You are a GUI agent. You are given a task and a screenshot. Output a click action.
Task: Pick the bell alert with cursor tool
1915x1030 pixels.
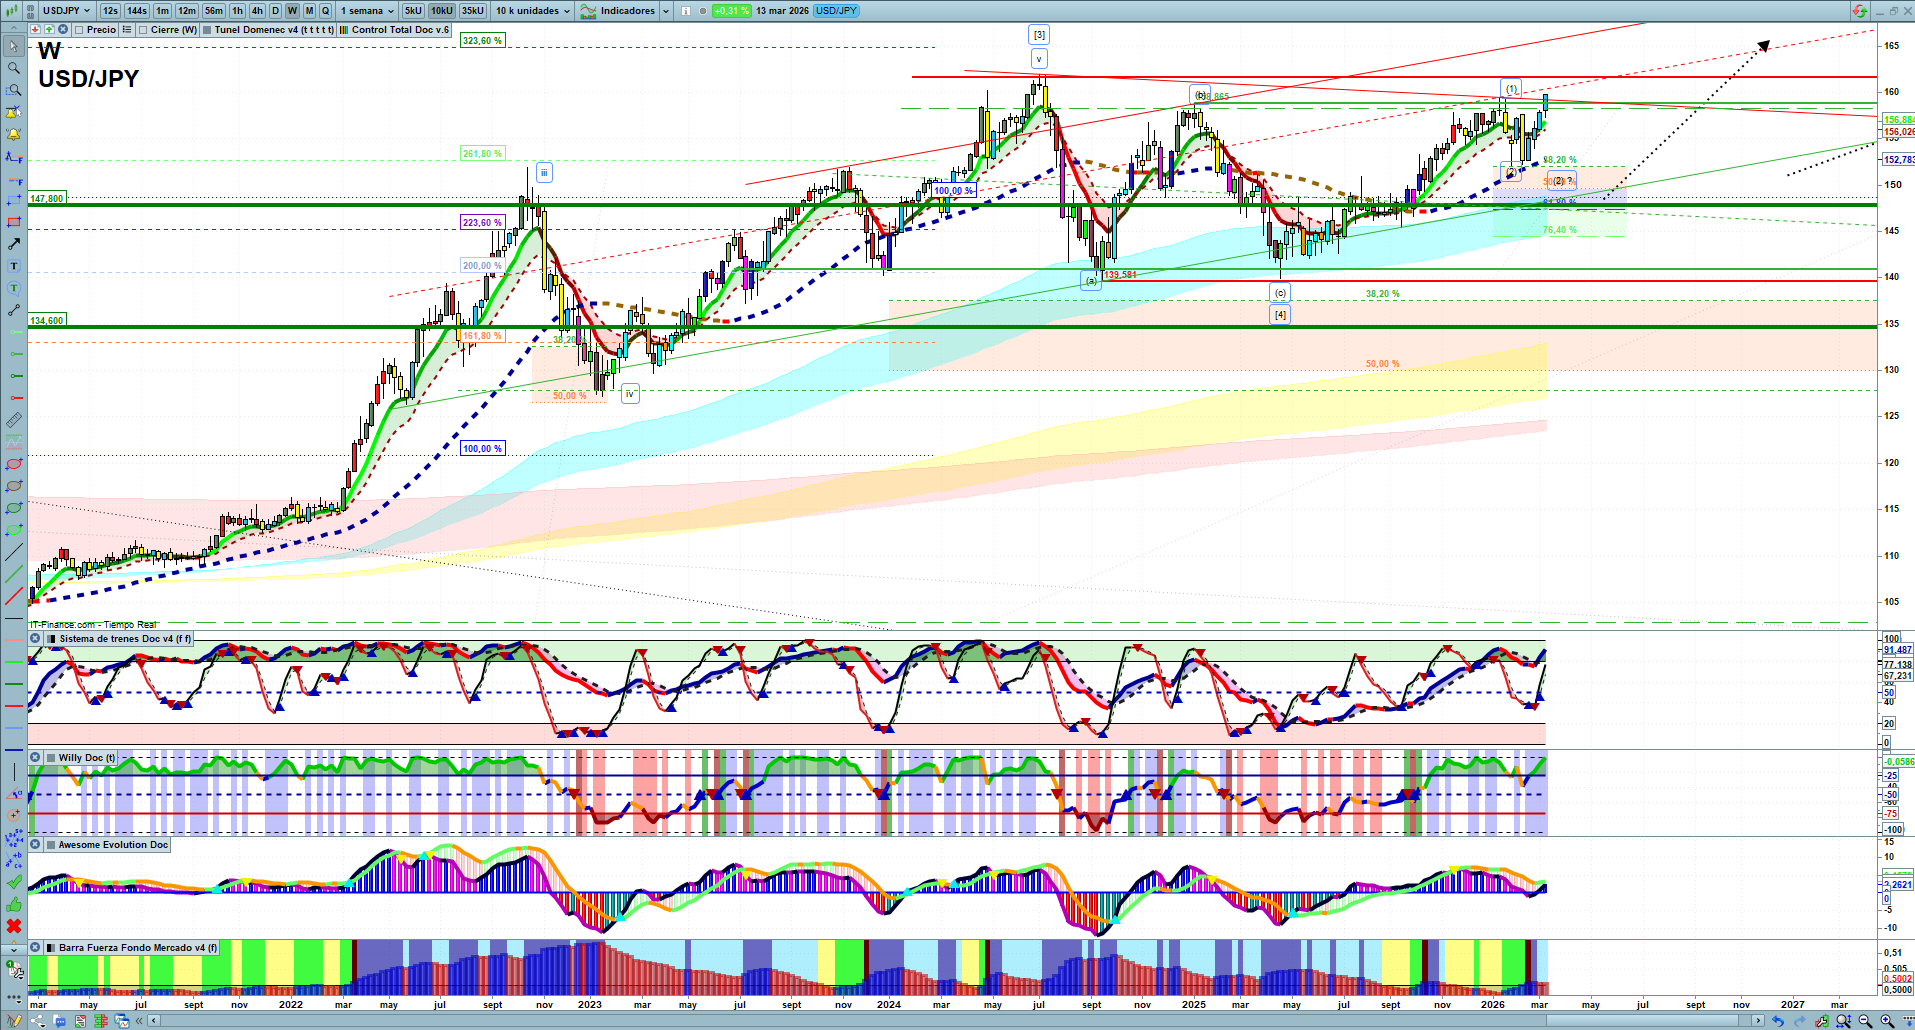14,112
